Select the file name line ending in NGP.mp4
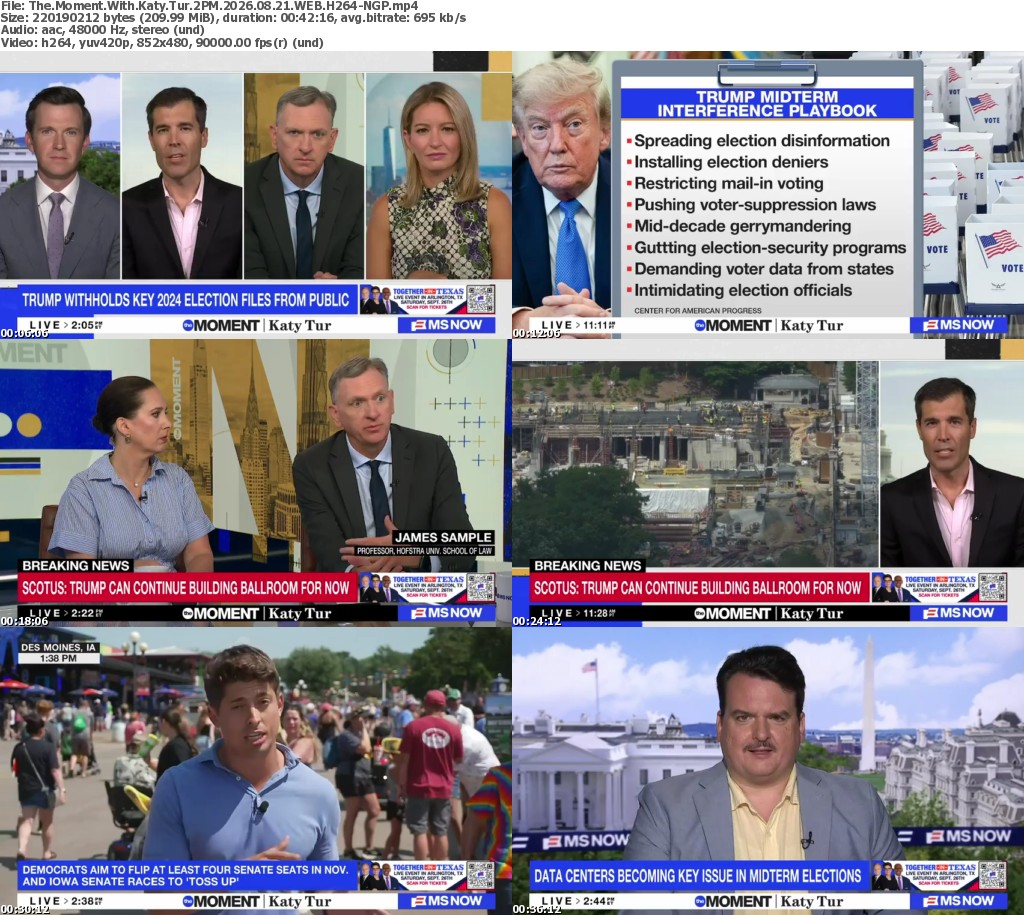Image resolution: width=1024 pixels, height=915 pixels. (x=210, y=6)
